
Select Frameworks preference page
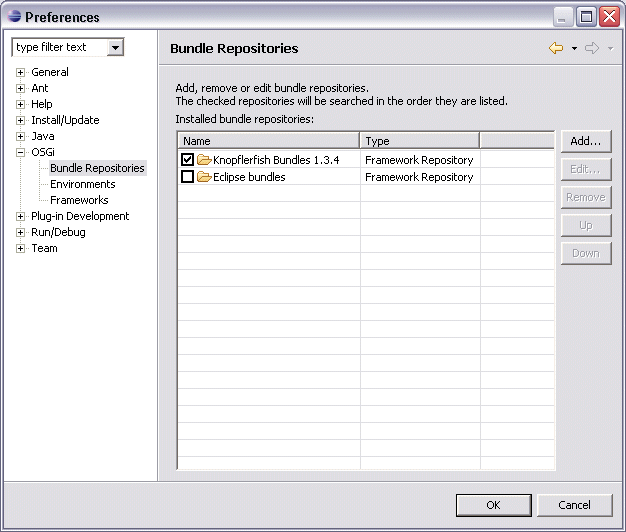click(79, 200)
